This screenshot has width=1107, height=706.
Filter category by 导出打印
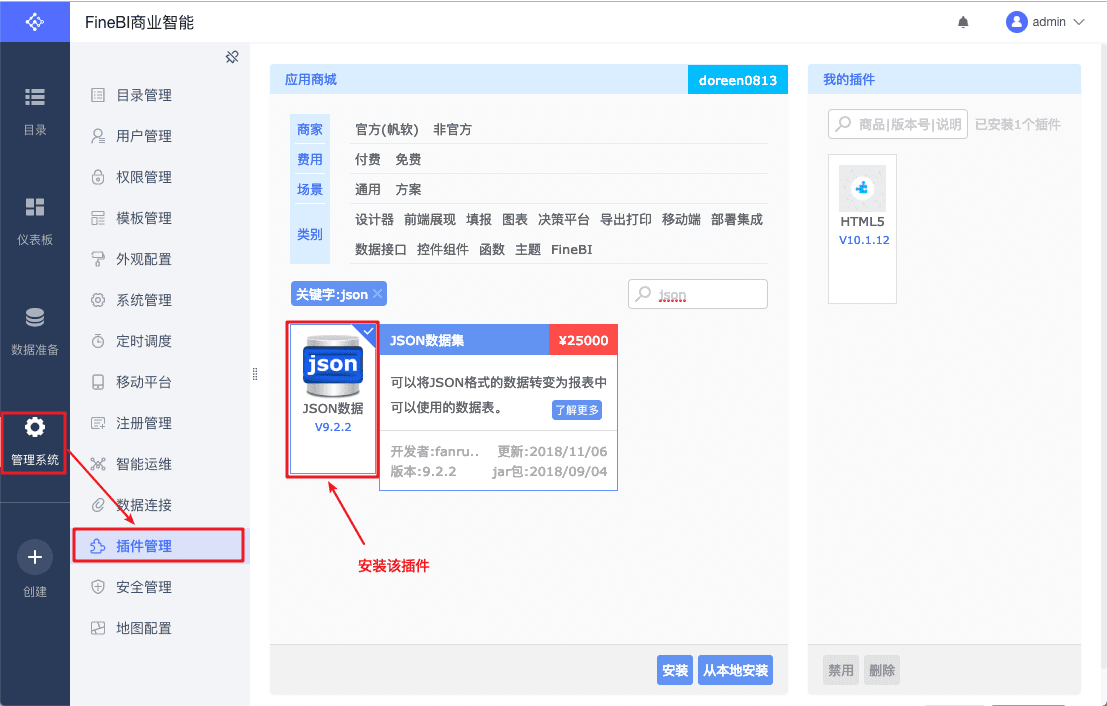626,220
